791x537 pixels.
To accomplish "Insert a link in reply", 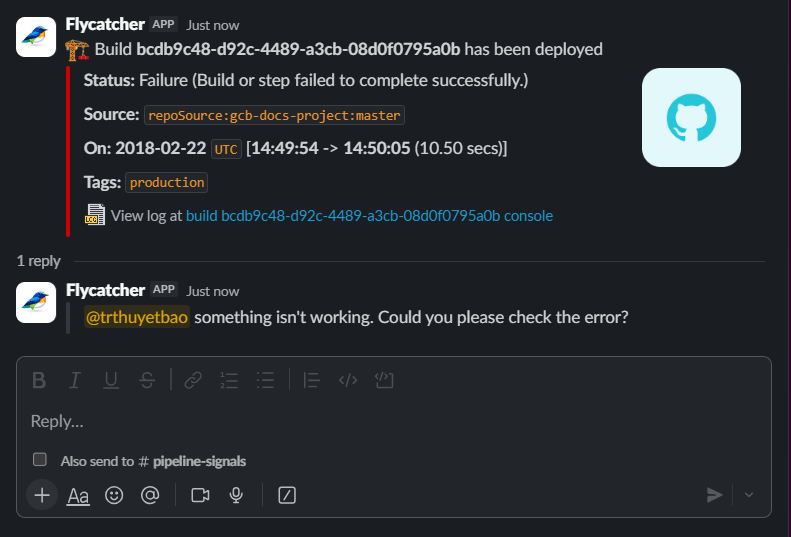I will click(193, 380).
